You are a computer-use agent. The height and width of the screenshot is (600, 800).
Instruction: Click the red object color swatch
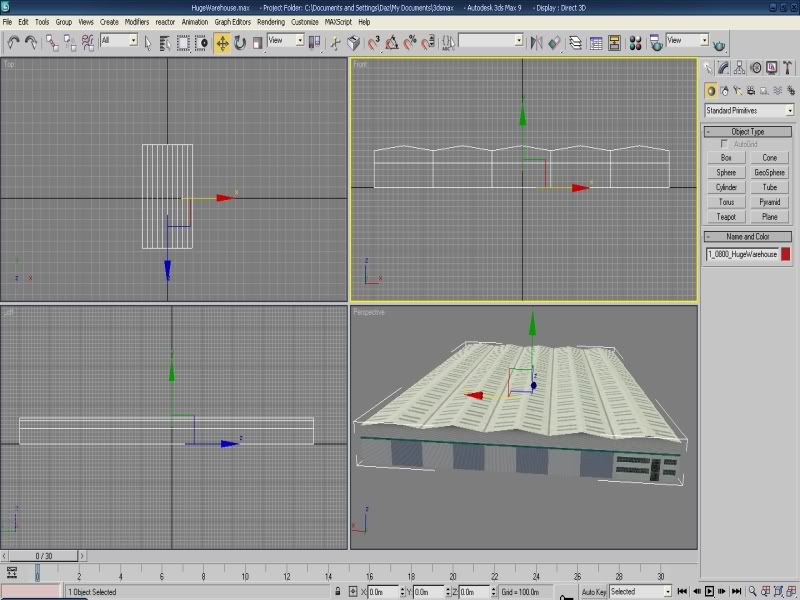pos(786,254)
